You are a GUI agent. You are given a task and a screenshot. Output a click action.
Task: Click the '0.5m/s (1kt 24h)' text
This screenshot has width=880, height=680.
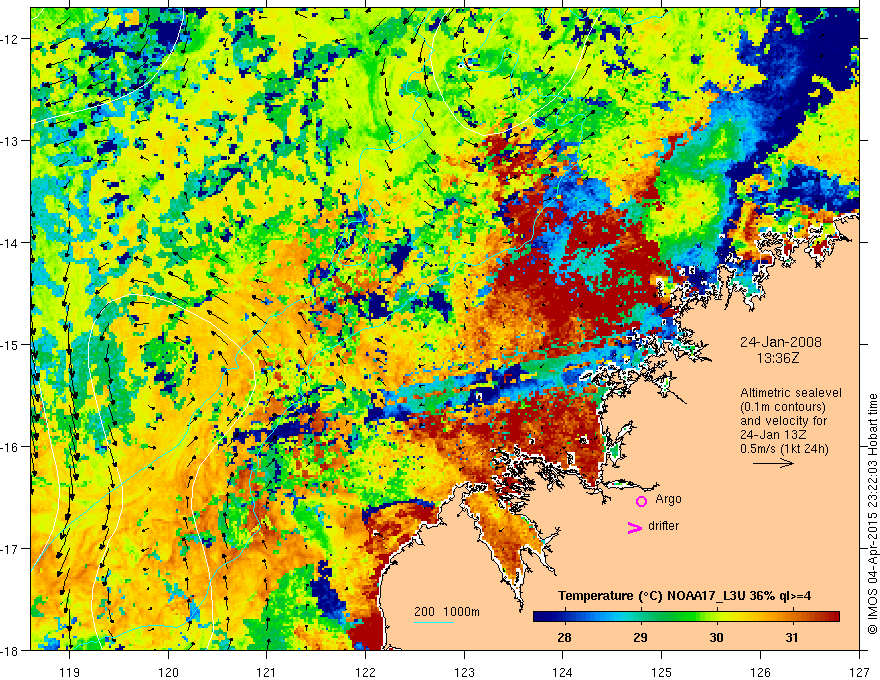coord(785,449)
